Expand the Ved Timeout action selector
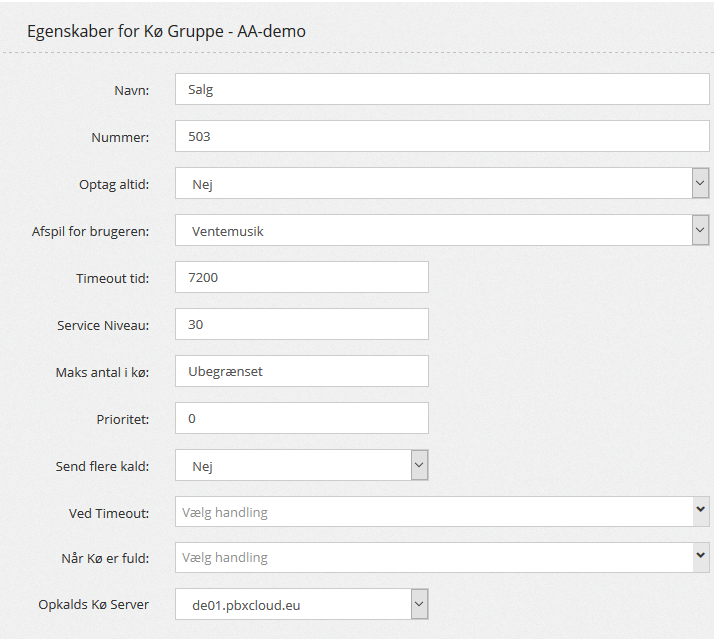Image resolution: width=714 pixels, height=639 pixels. (x=441, y=512)
